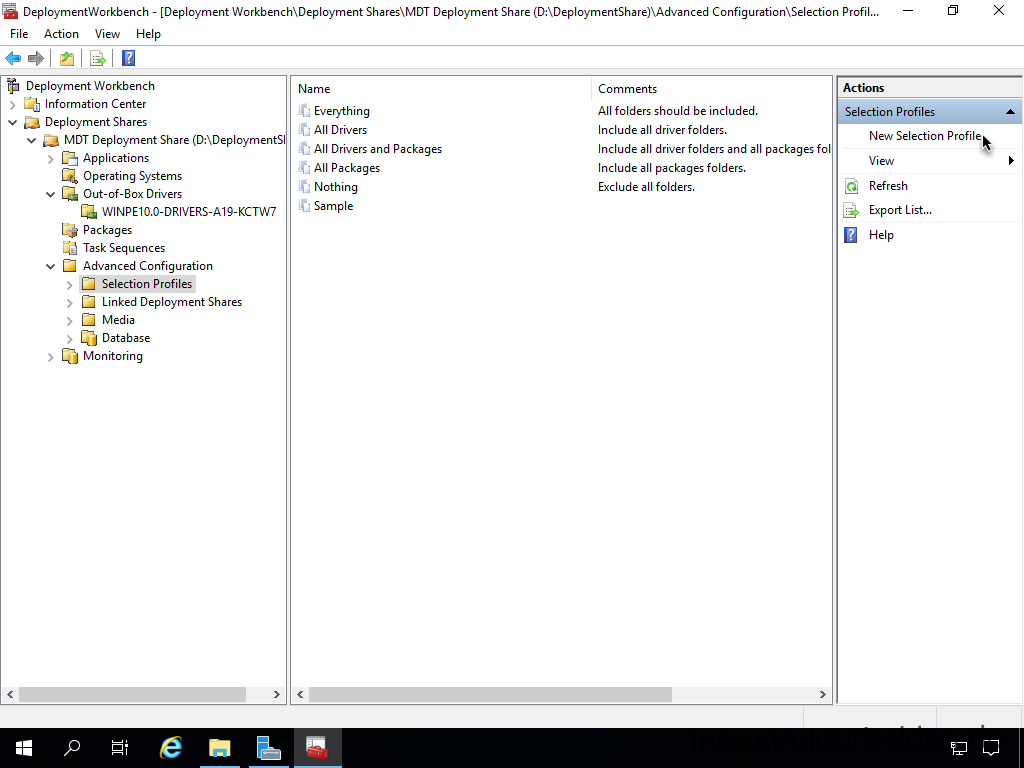Open the View menu in menu bar
Viewport: 1024px width, 768px height.
coord(107,34)
